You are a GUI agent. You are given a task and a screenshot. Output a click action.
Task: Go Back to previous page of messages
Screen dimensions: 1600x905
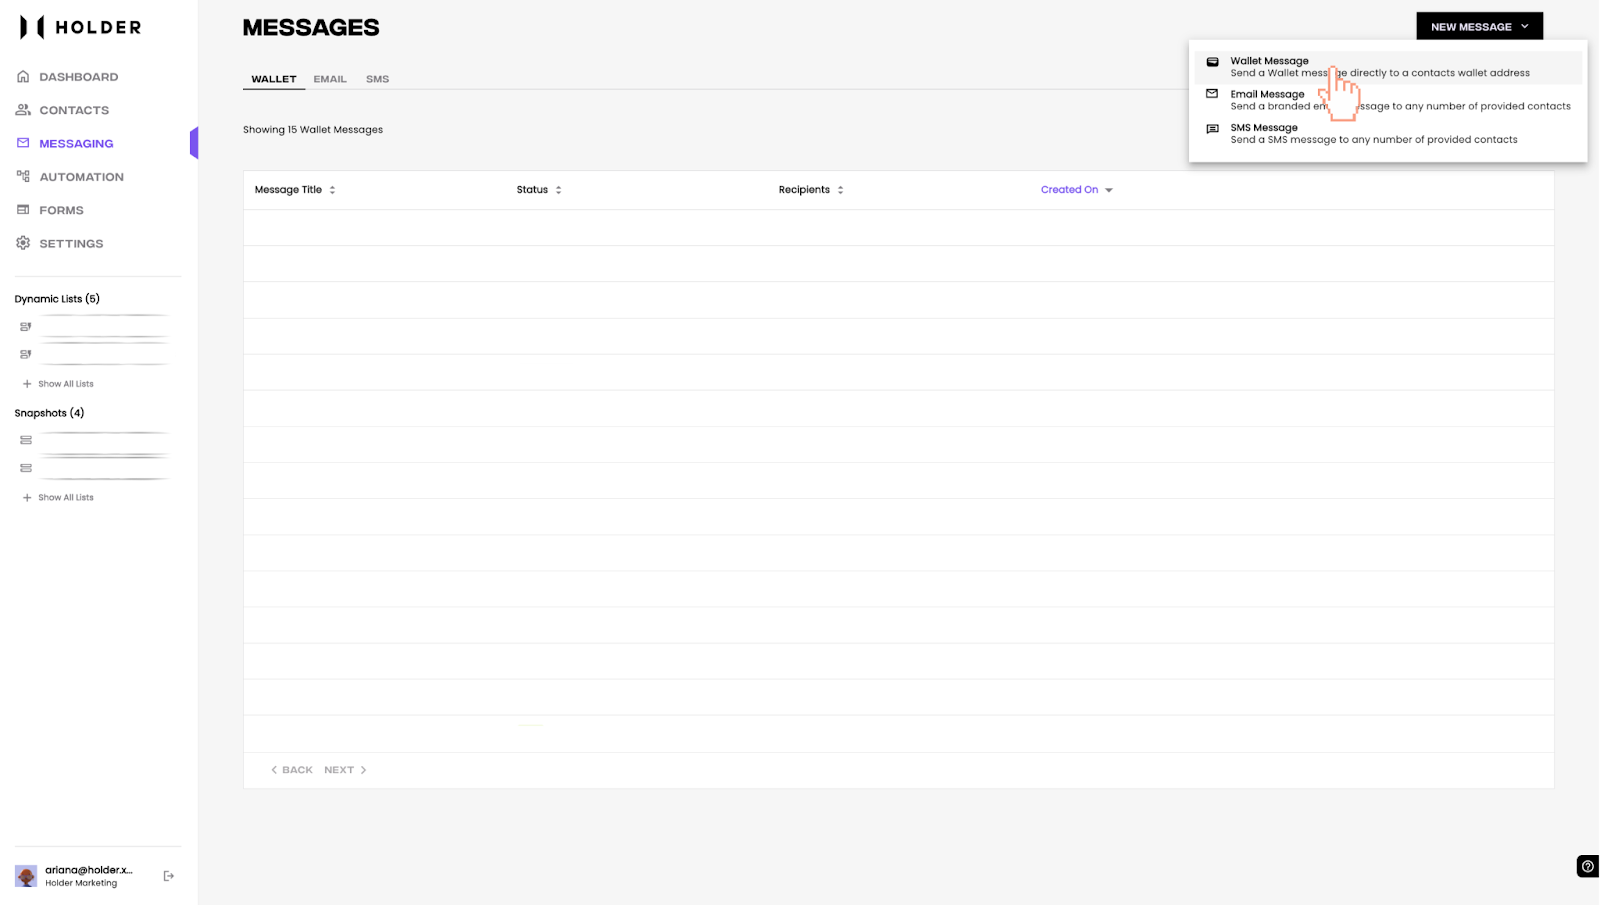click(292, 770)
